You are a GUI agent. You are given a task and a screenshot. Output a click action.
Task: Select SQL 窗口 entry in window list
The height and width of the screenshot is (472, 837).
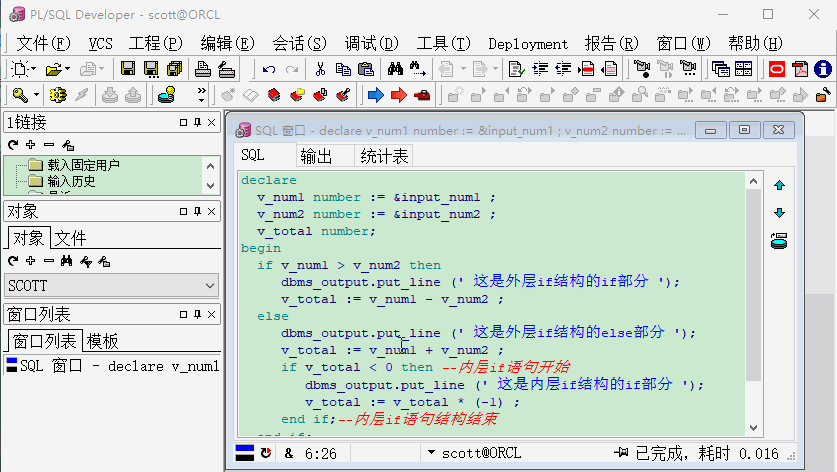point(113,366)
